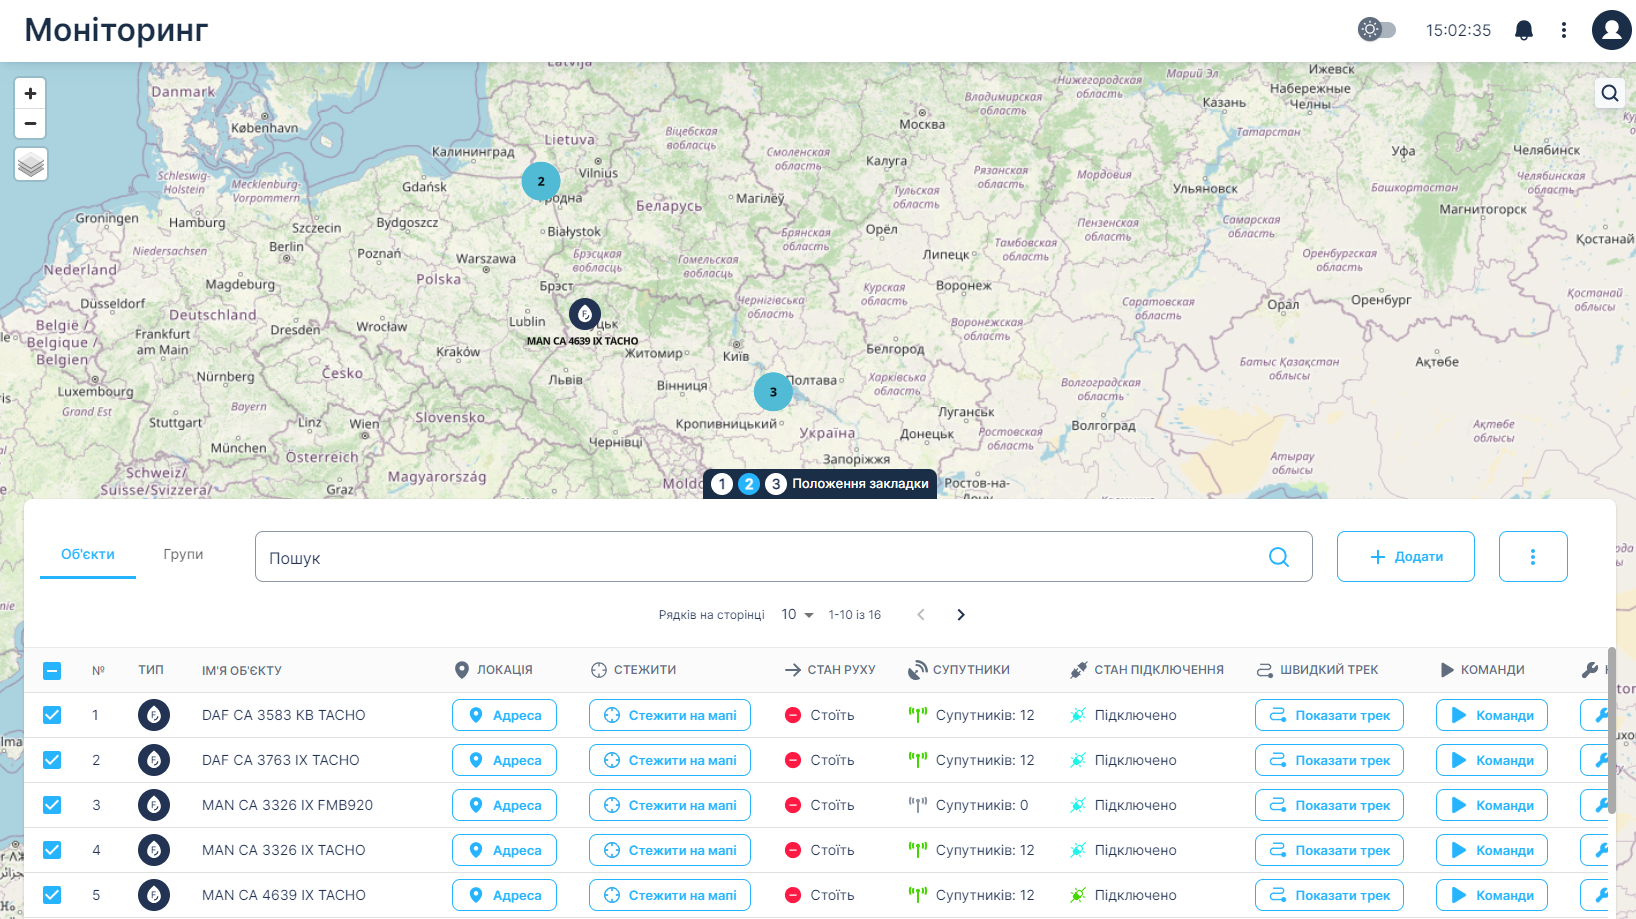Go to bookmark position 2
Screen dimensions: 1636x919
coord(749,484)
